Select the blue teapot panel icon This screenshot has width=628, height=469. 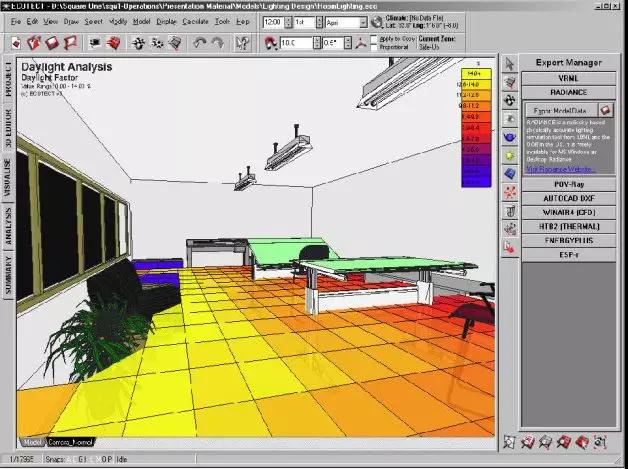(x=509, y=137)
